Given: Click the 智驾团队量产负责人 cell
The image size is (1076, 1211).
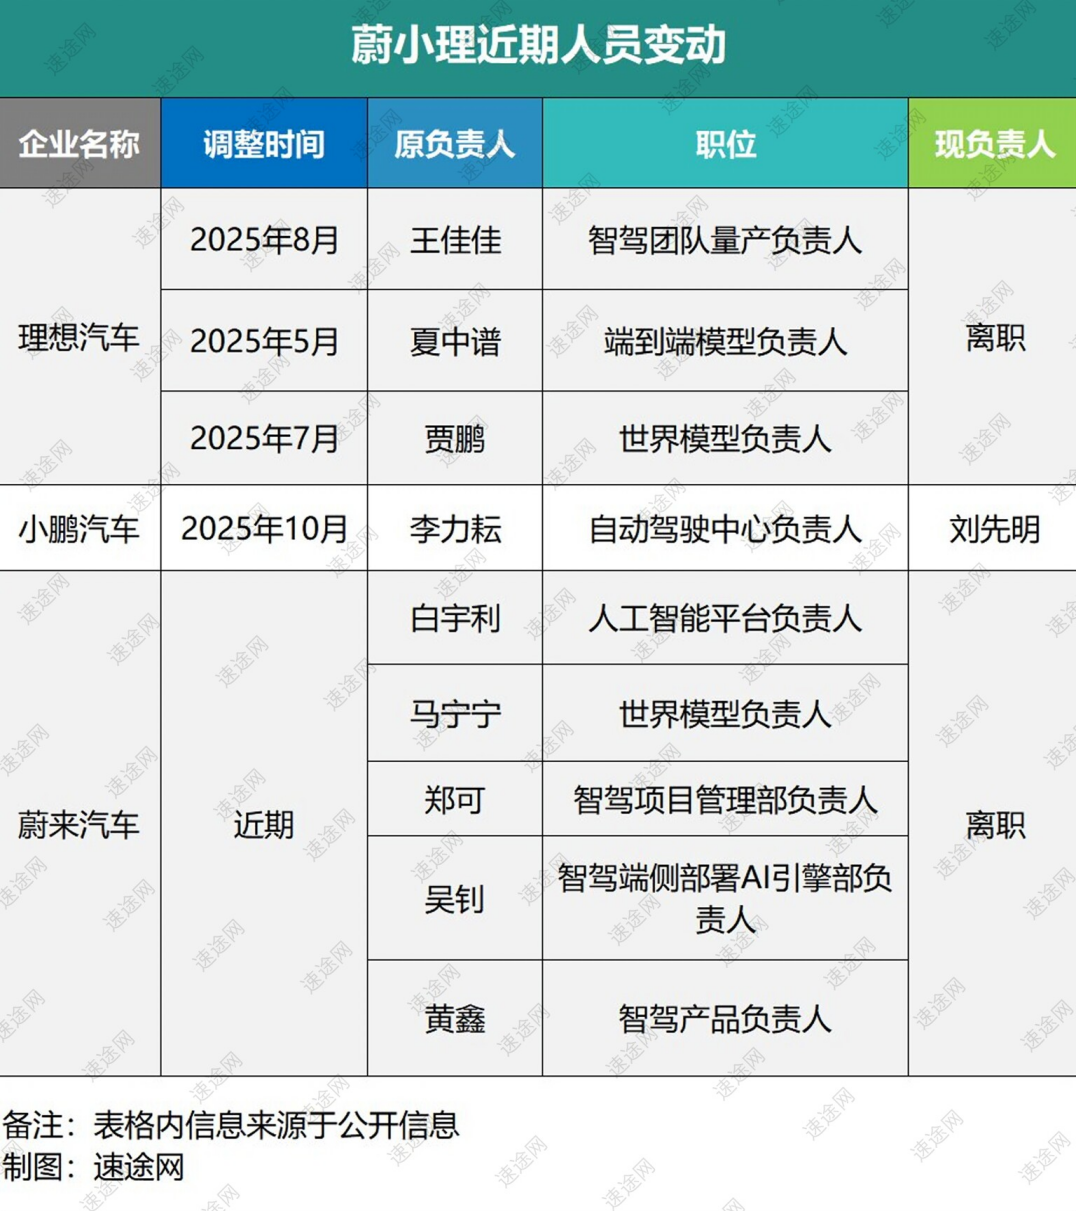Looking at the screenshot, I should 725,240.
